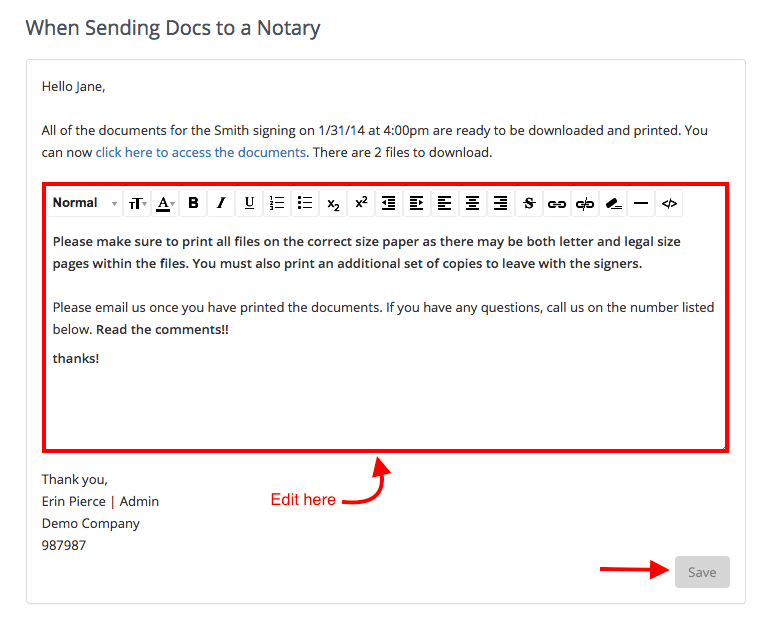
Task: Toggle underline formatting
Action: (249, 203)
